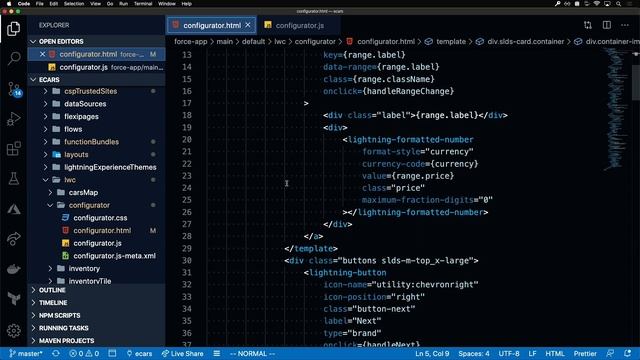
Task: Open the Help menu
Action: coord(187,4)
